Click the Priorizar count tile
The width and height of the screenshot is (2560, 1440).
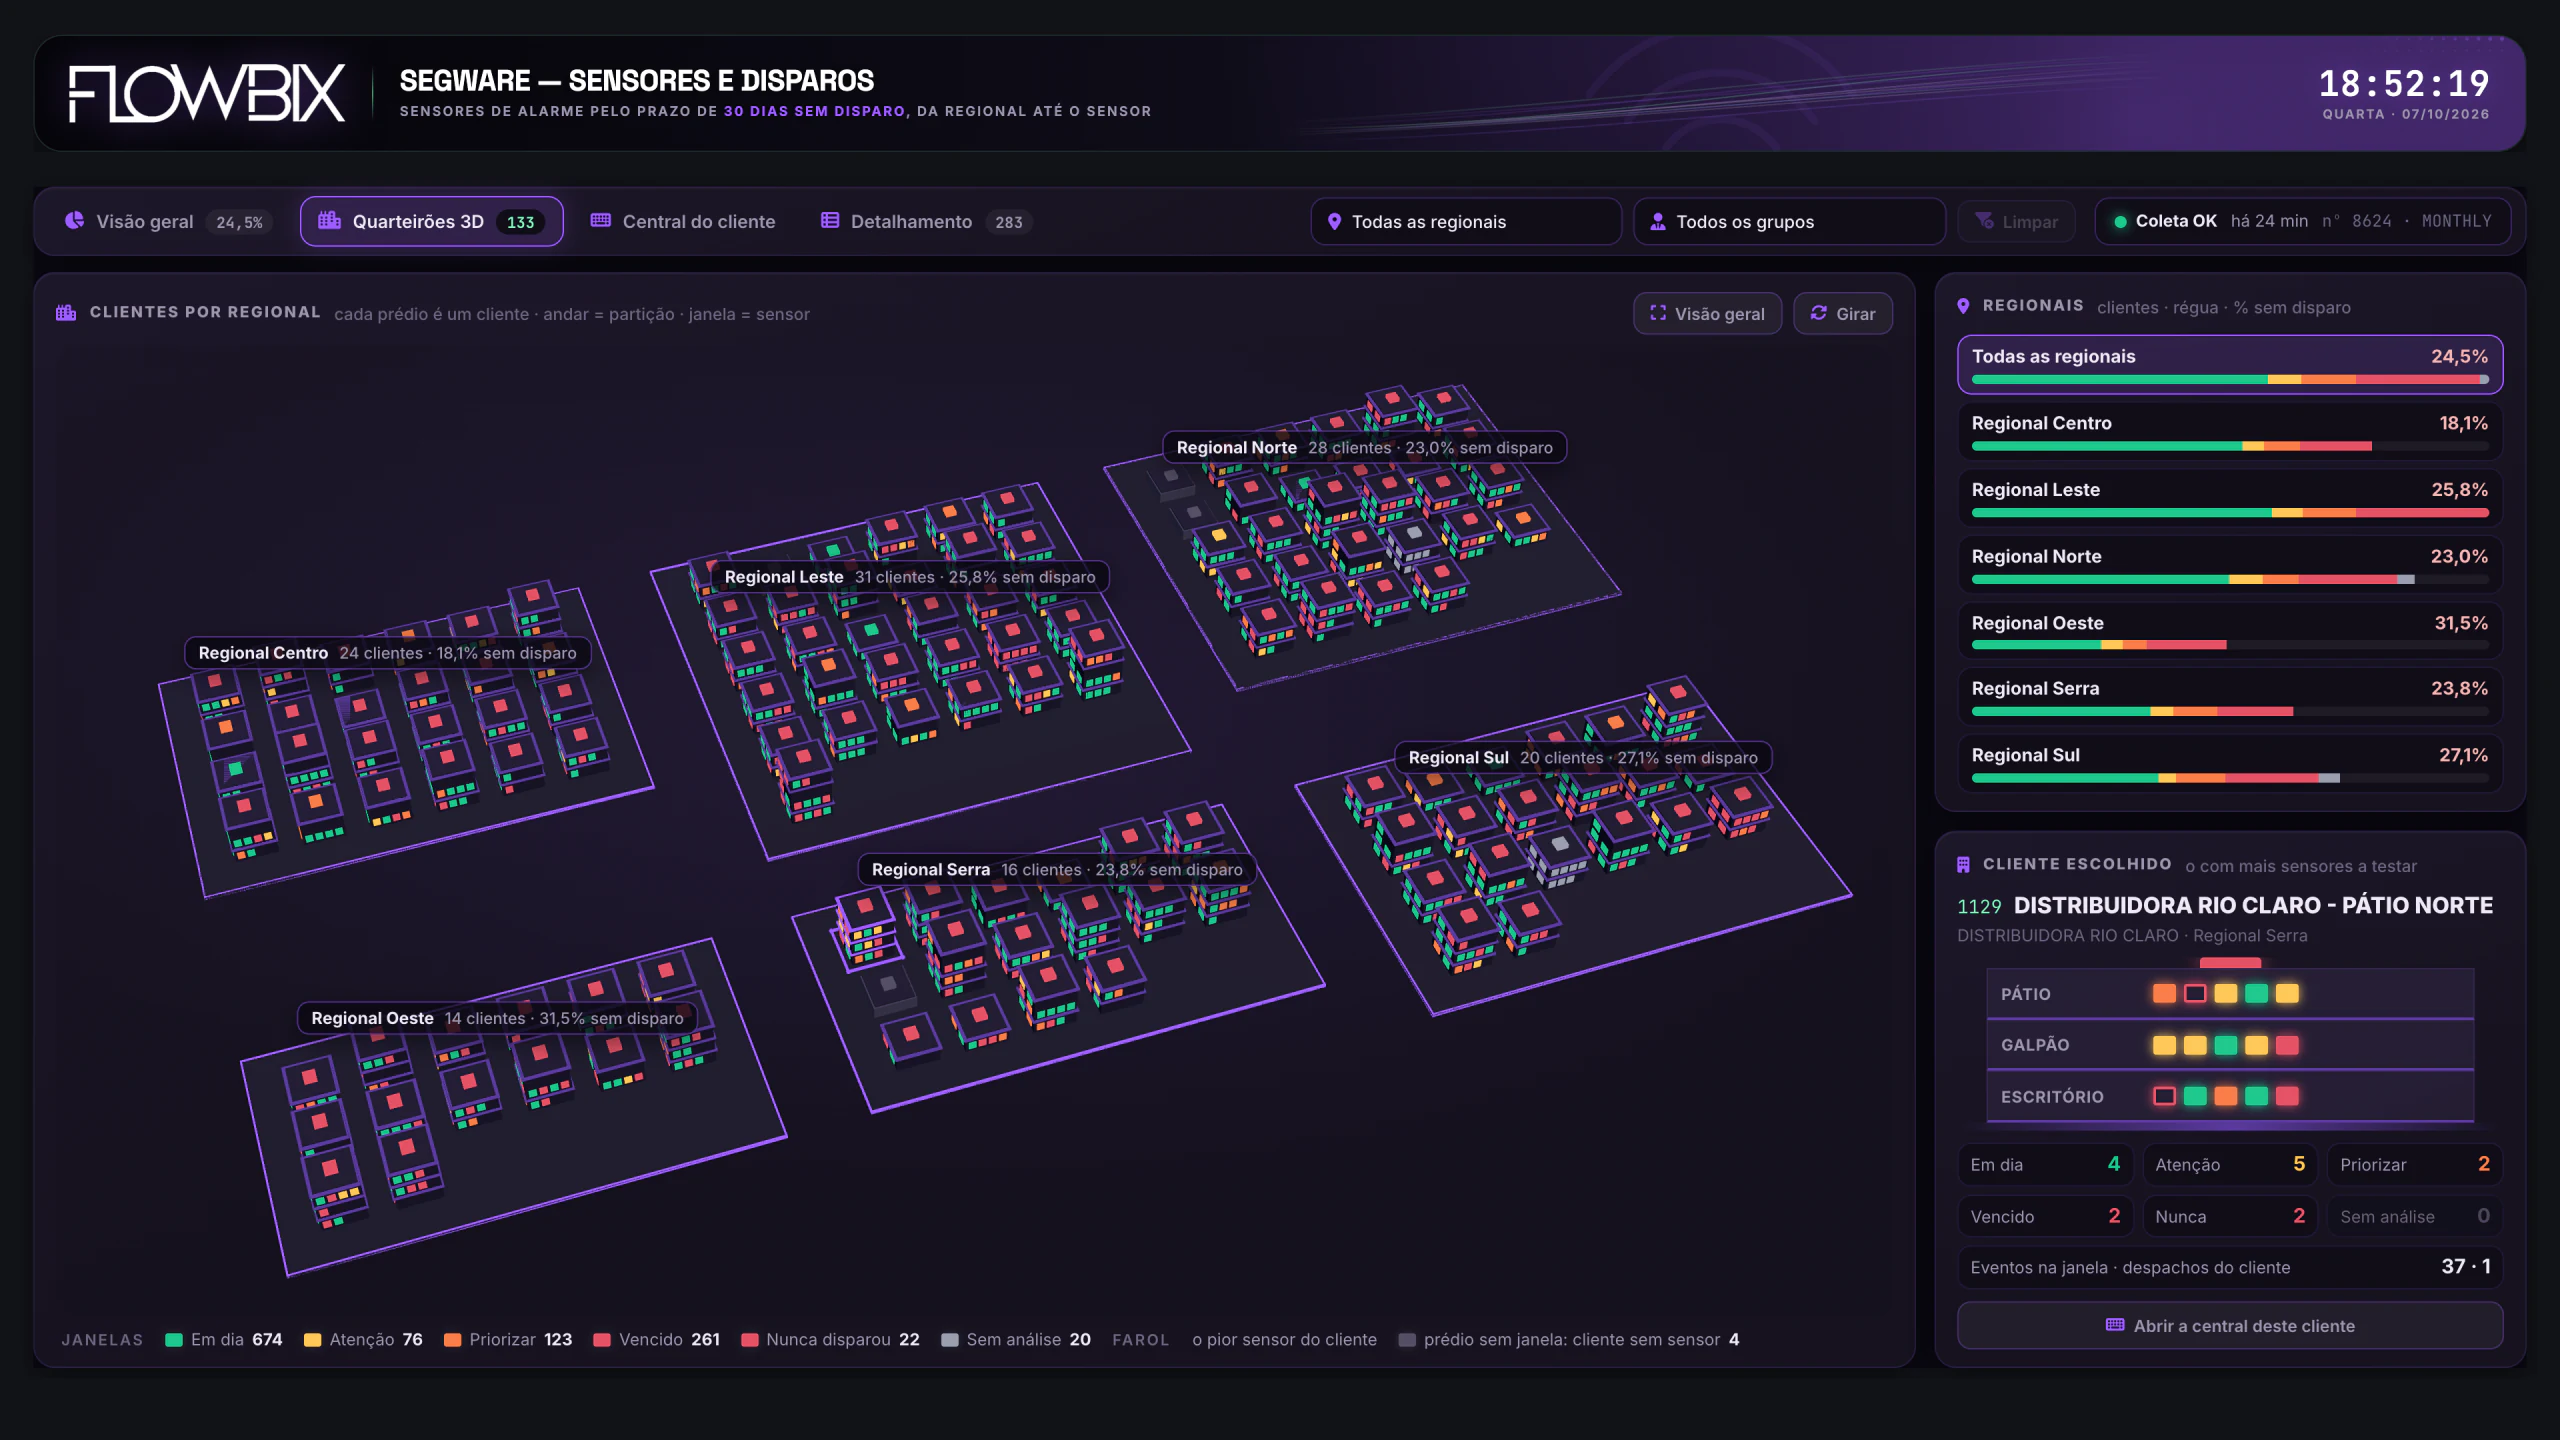(x=2415, y=1164)
